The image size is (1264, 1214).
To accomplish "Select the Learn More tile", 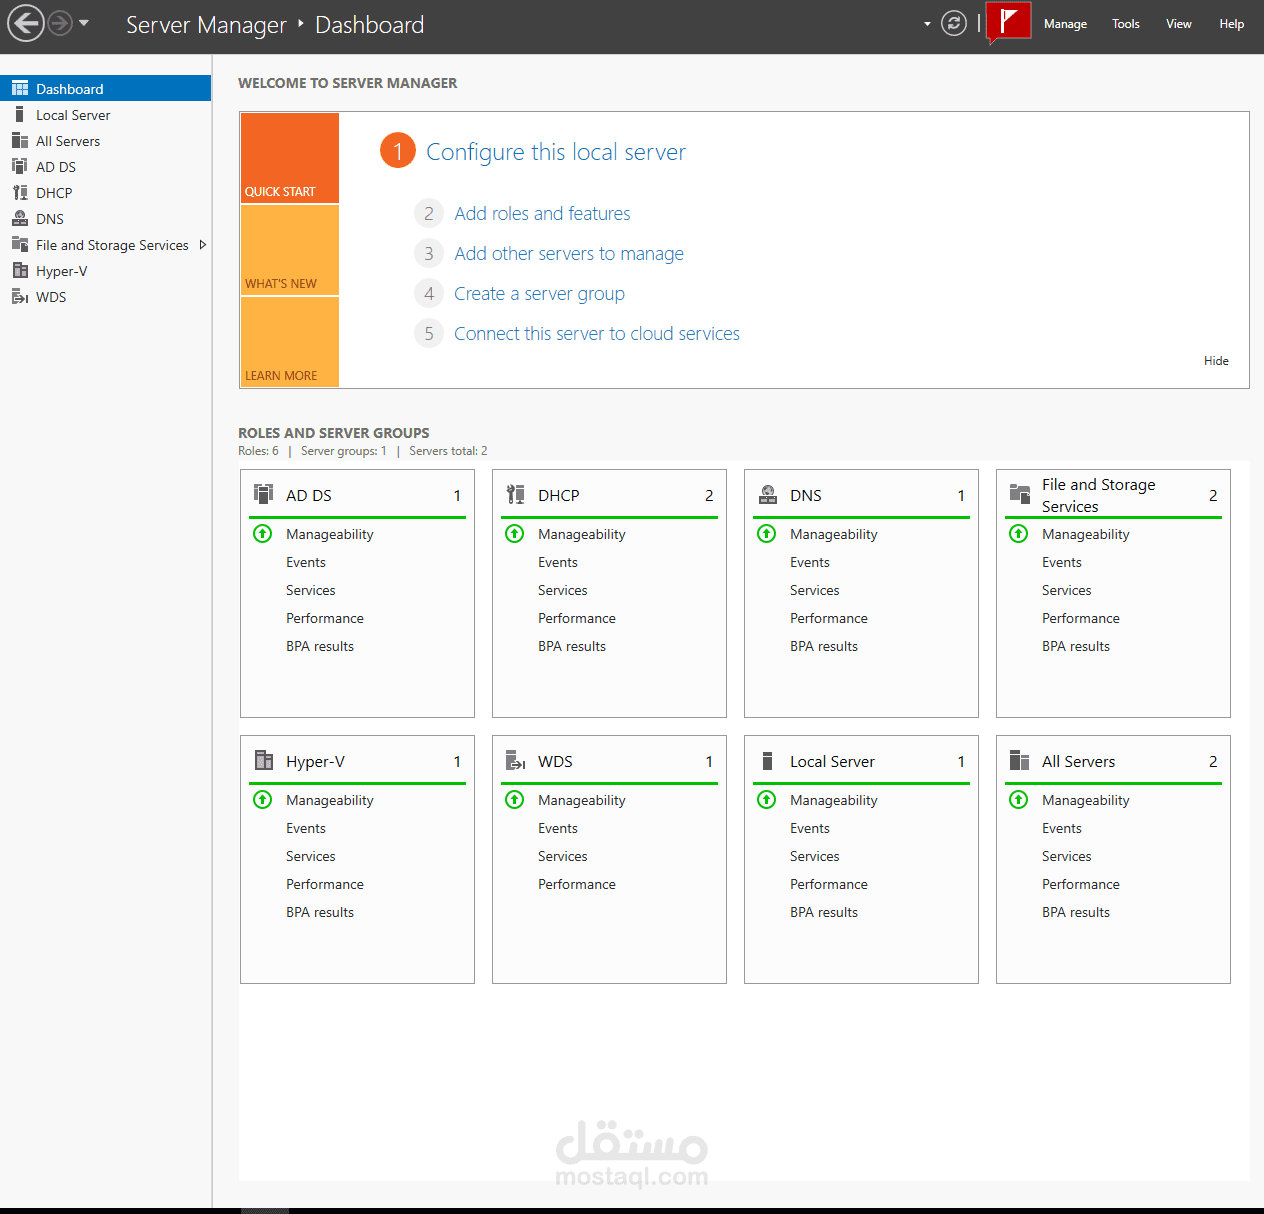I will (x=290, y=342).
